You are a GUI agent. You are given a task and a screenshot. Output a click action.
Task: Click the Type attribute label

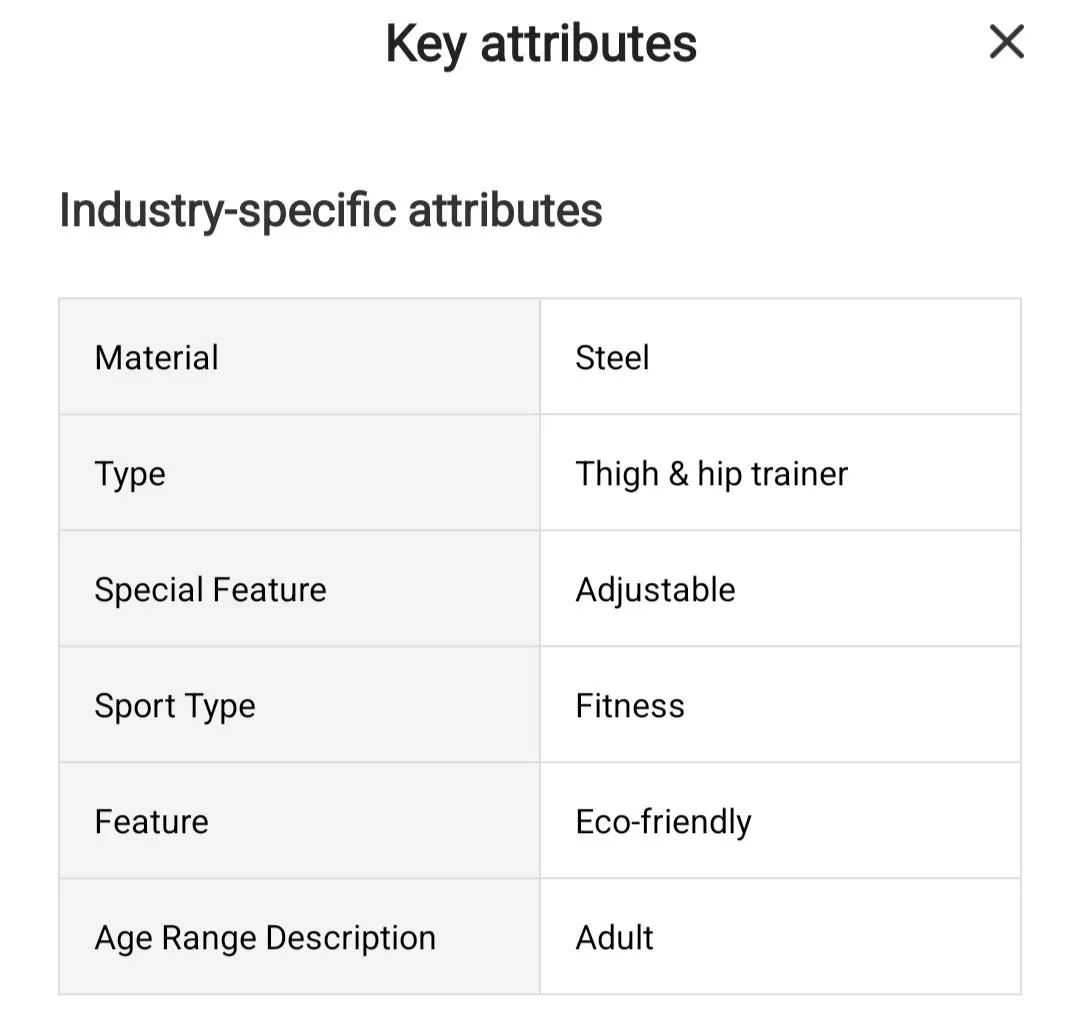(130, 474)
